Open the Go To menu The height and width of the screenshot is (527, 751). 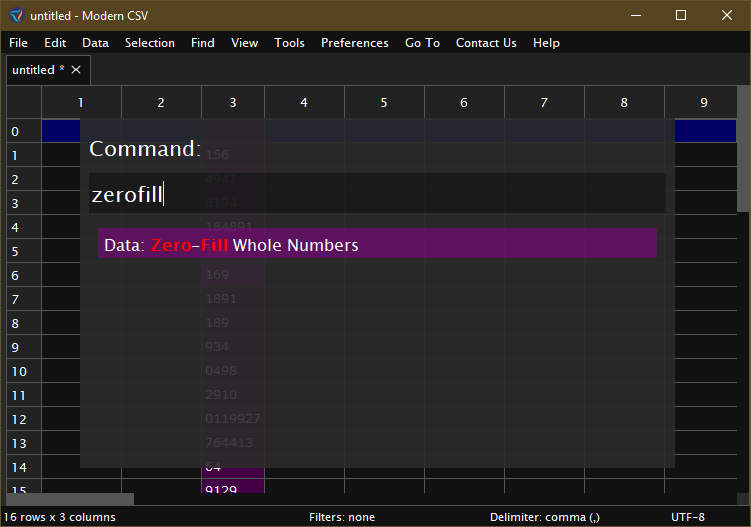point(422,43)
